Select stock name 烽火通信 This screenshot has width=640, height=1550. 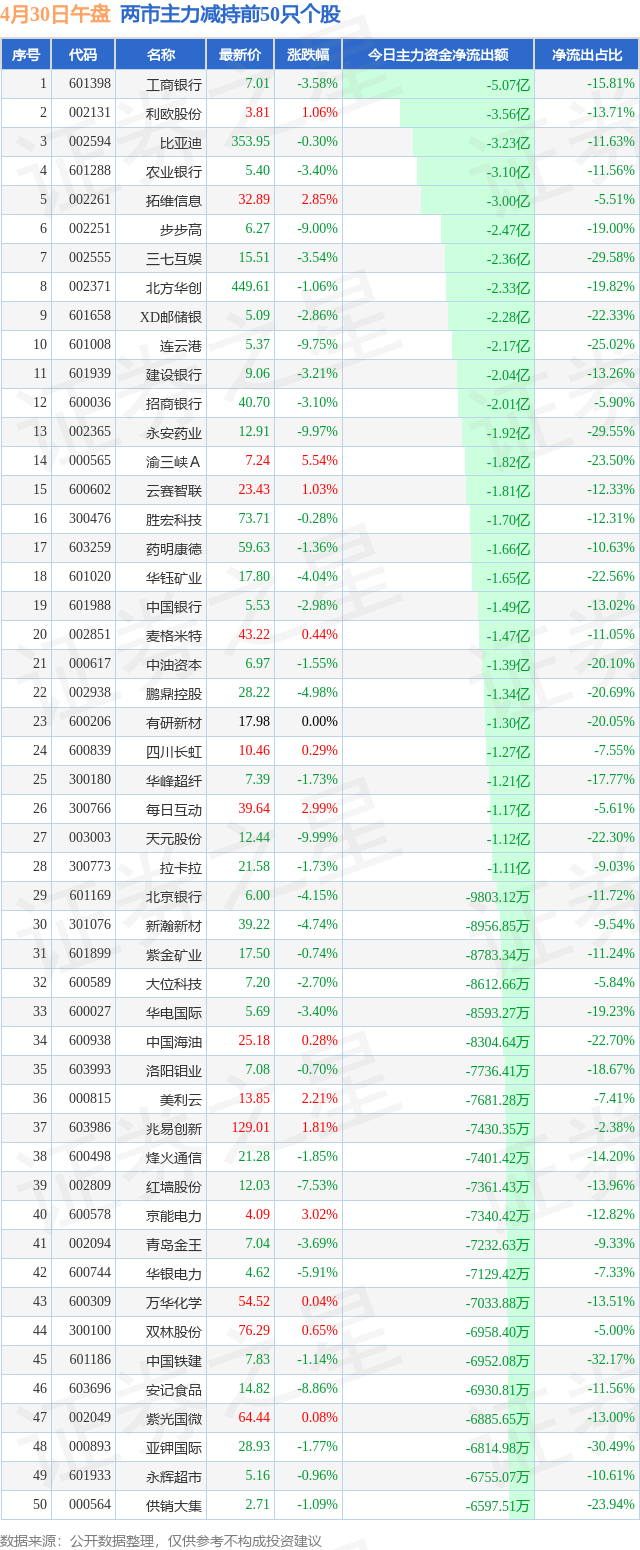[x=174, y=1157]
